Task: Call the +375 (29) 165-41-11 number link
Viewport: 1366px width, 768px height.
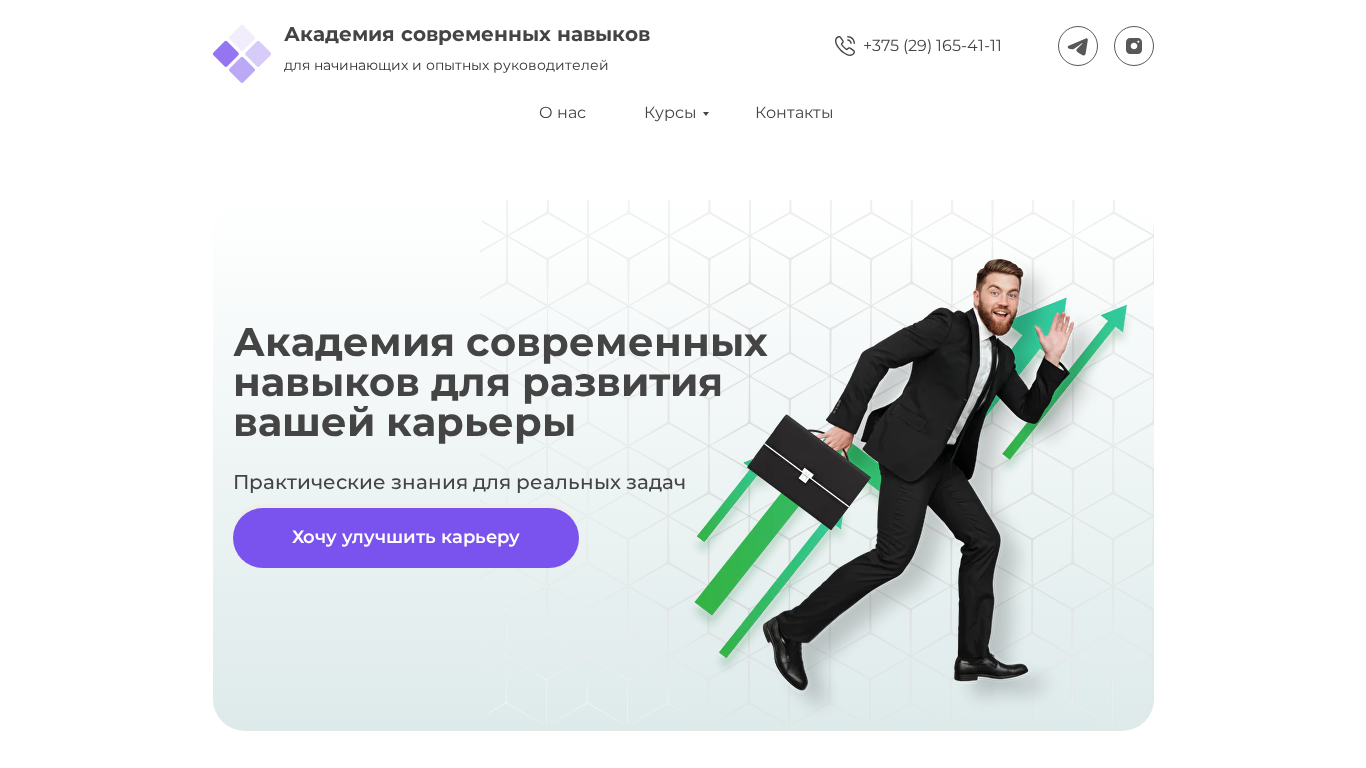Action: [x=932, y=46]
